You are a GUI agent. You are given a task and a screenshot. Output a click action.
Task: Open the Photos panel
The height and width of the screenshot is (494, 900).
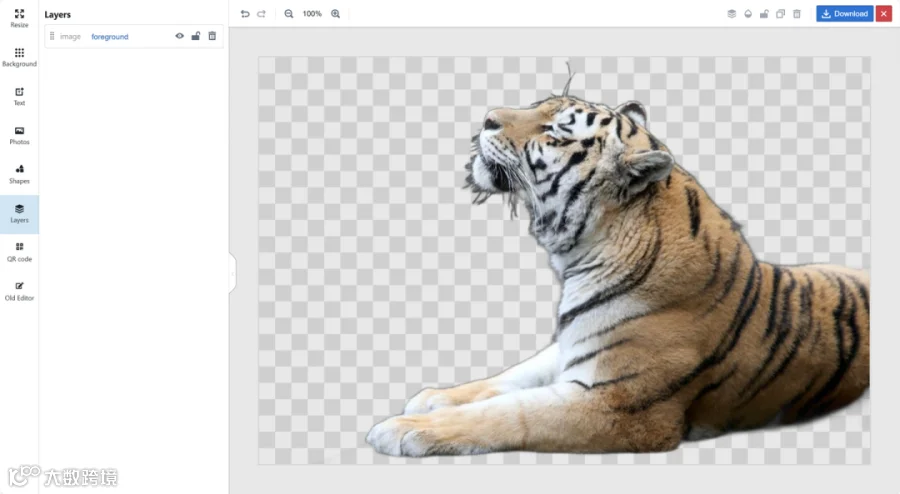pyautogui.click(x=19, y=135)
